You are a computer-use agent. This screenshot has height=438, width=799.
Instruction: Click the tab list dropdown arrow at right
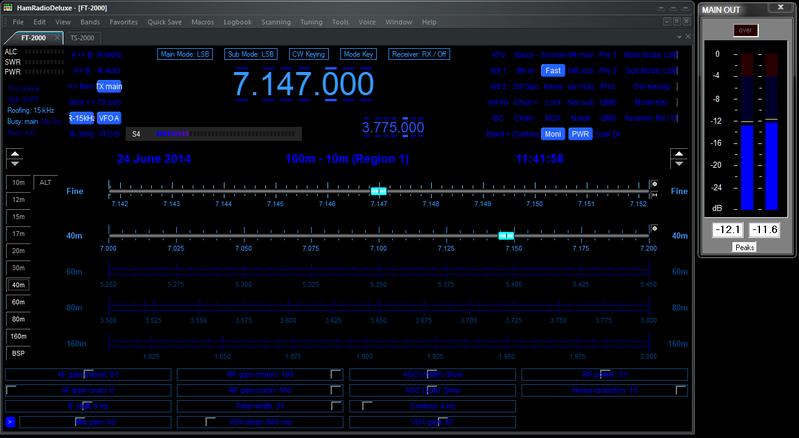[679, 37]
